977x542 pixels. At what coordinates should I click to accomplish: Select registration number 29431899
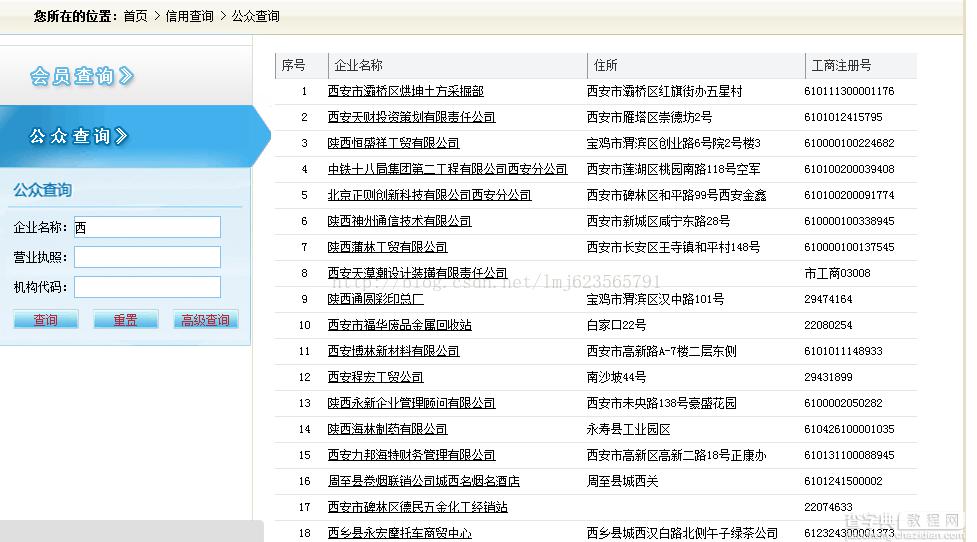(x=828, y=378)
